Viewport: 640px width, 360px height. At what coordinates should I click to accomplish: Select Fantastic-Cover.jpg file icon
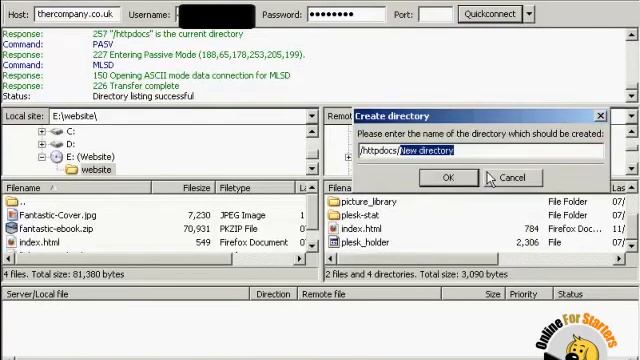12,215
